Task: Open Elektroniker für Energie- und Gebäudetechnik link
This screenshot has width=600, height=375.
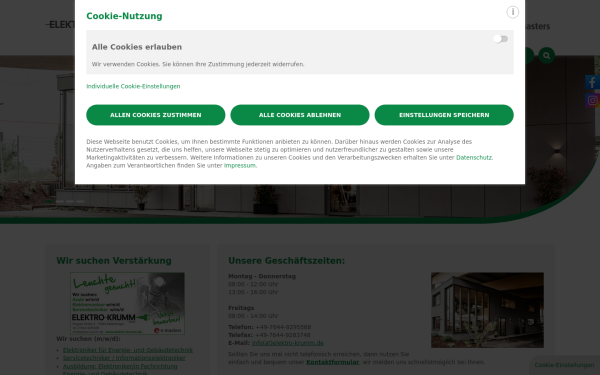Action: [x=128, y=350]
